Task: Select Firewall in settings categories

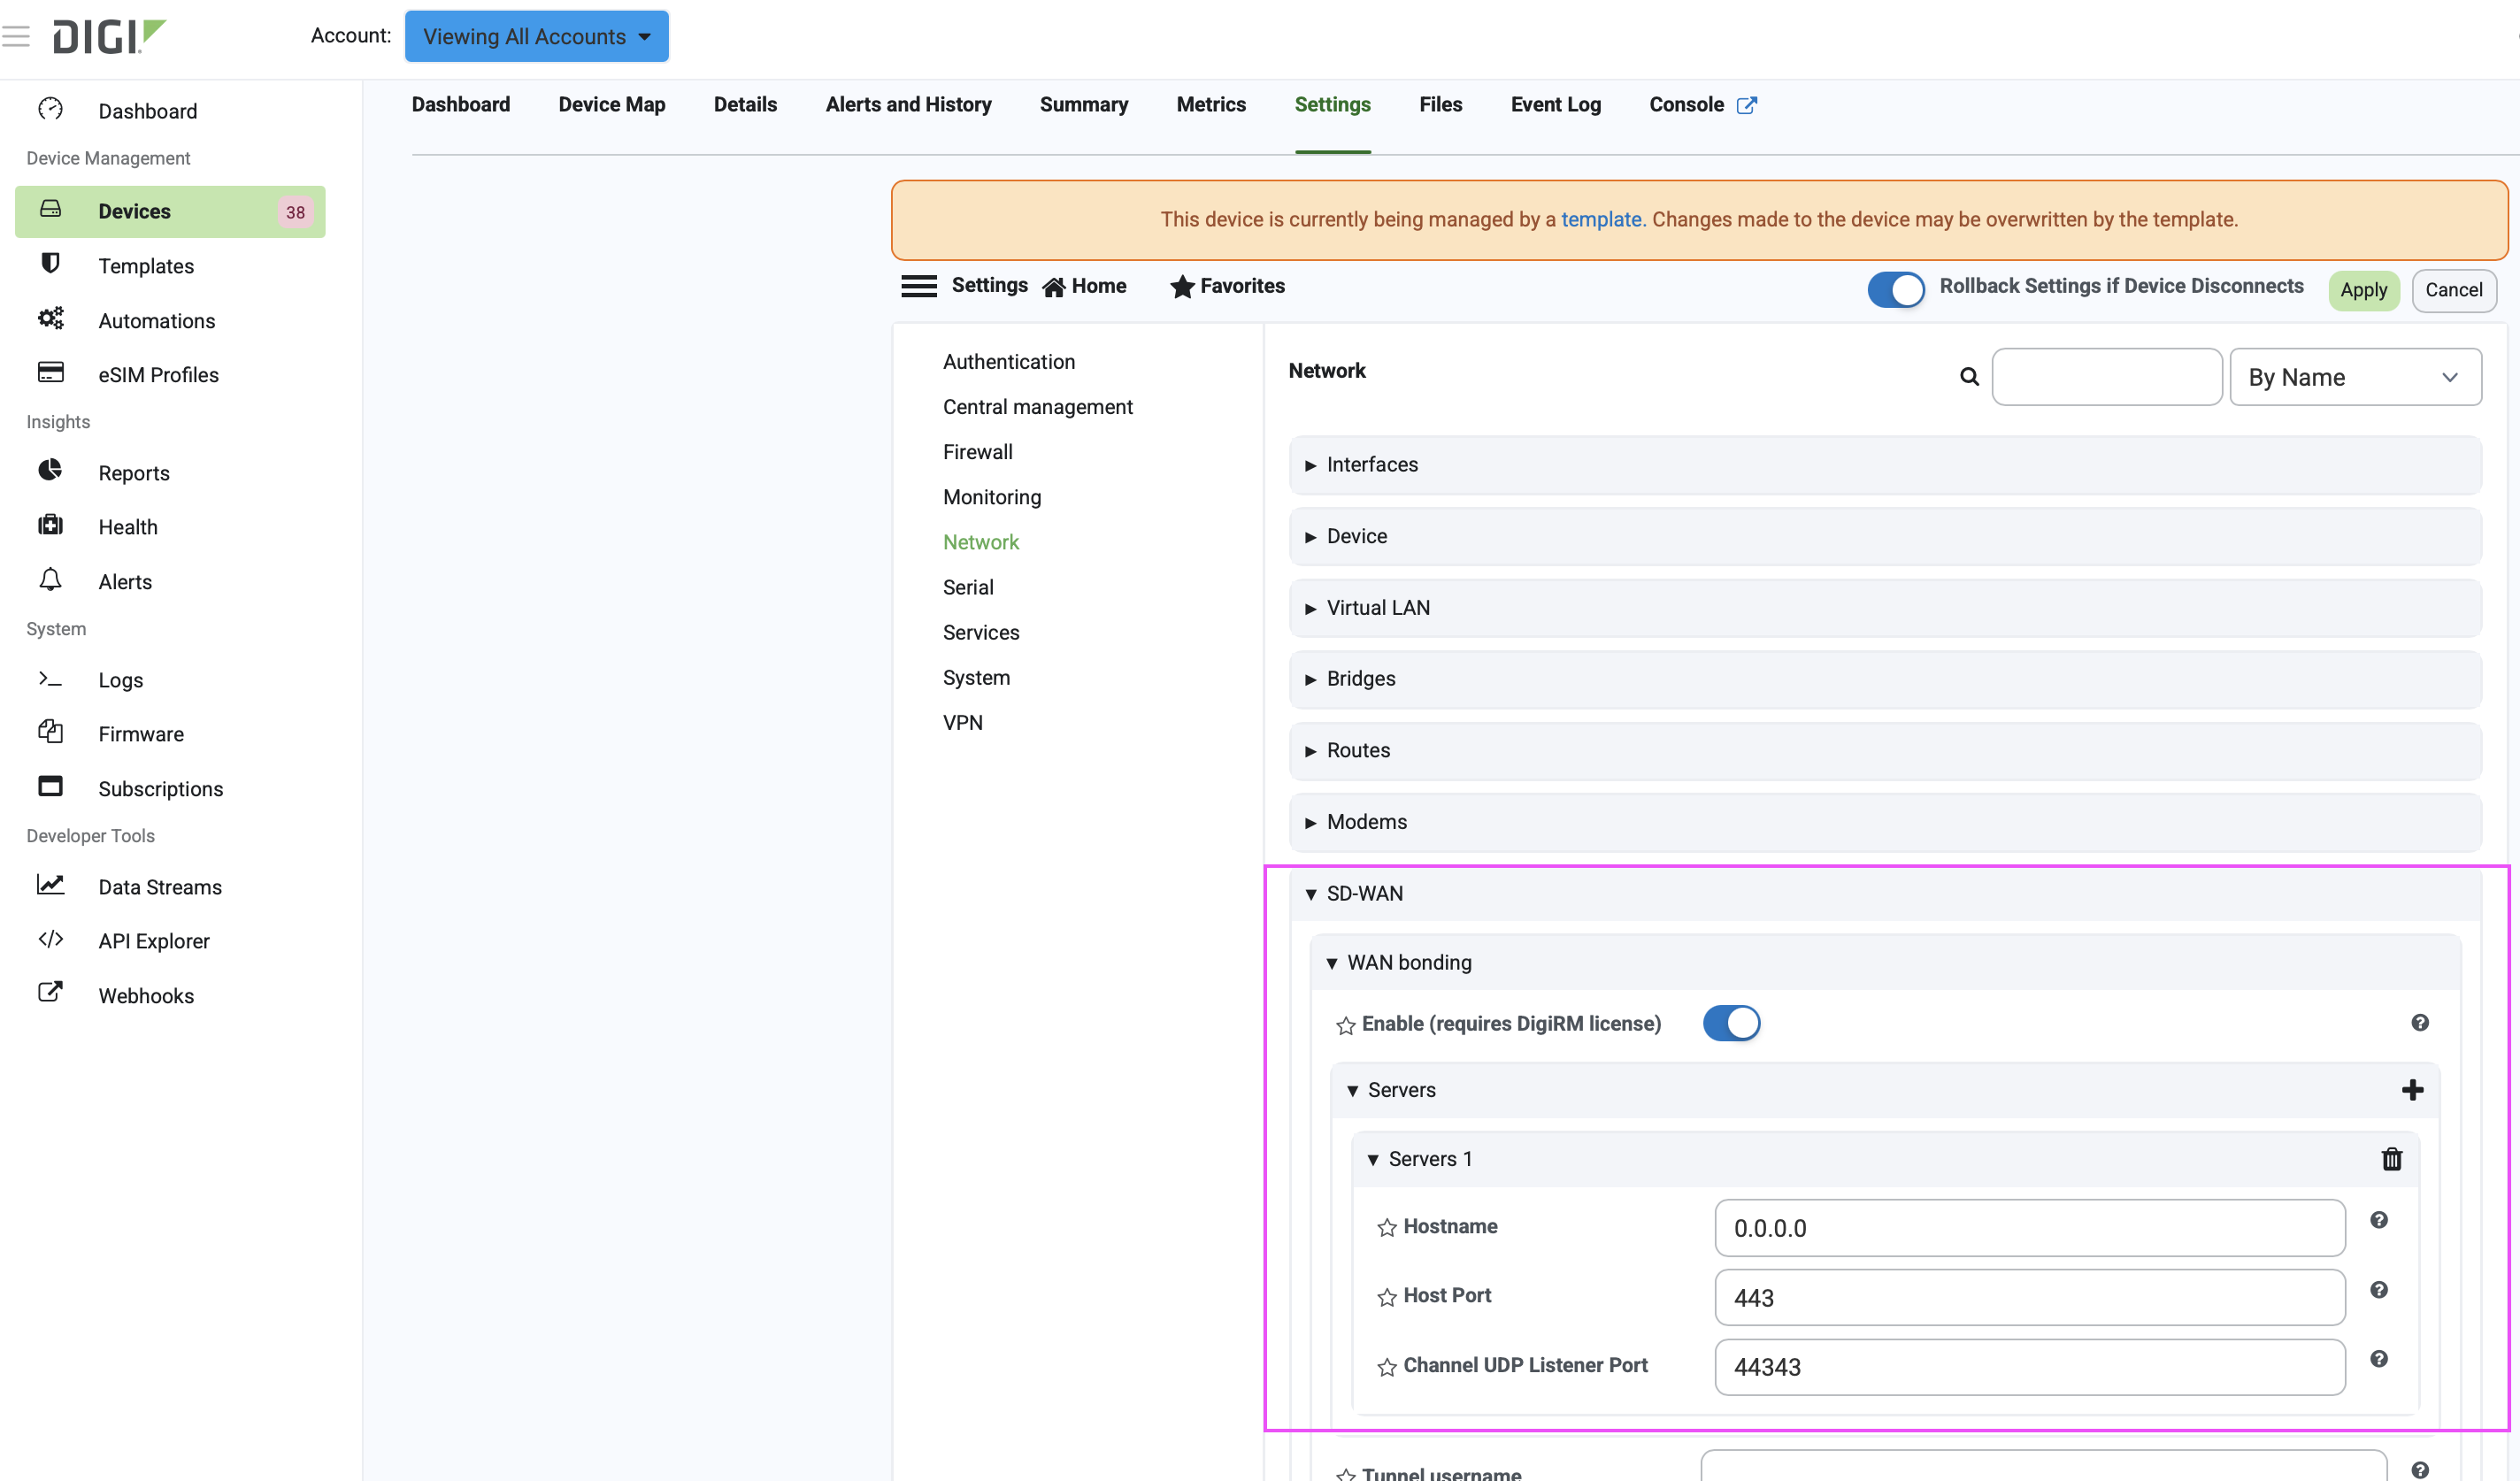Action: pos(977,452)
